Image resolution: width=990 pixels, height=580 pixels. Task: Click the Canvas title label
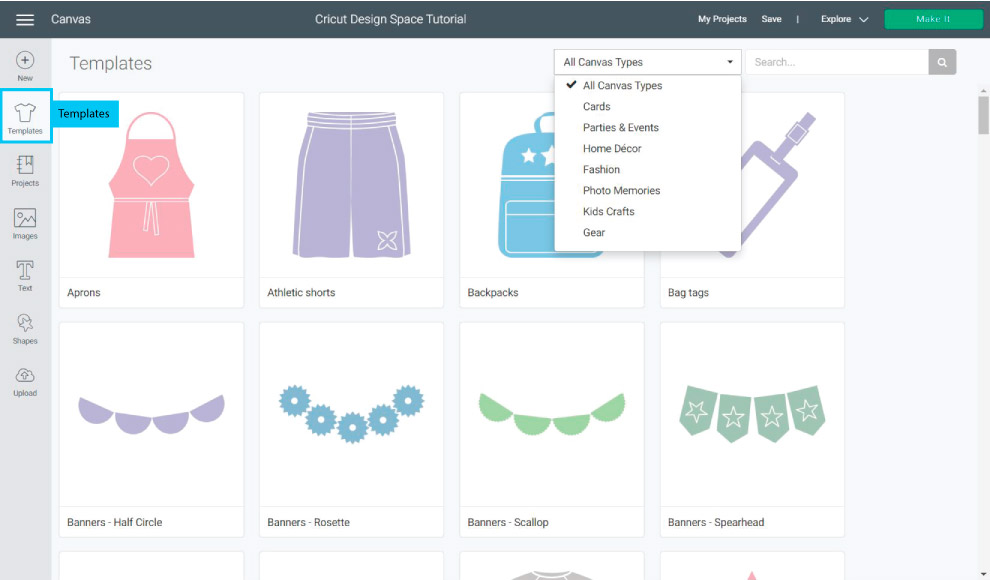click(71, 19)
